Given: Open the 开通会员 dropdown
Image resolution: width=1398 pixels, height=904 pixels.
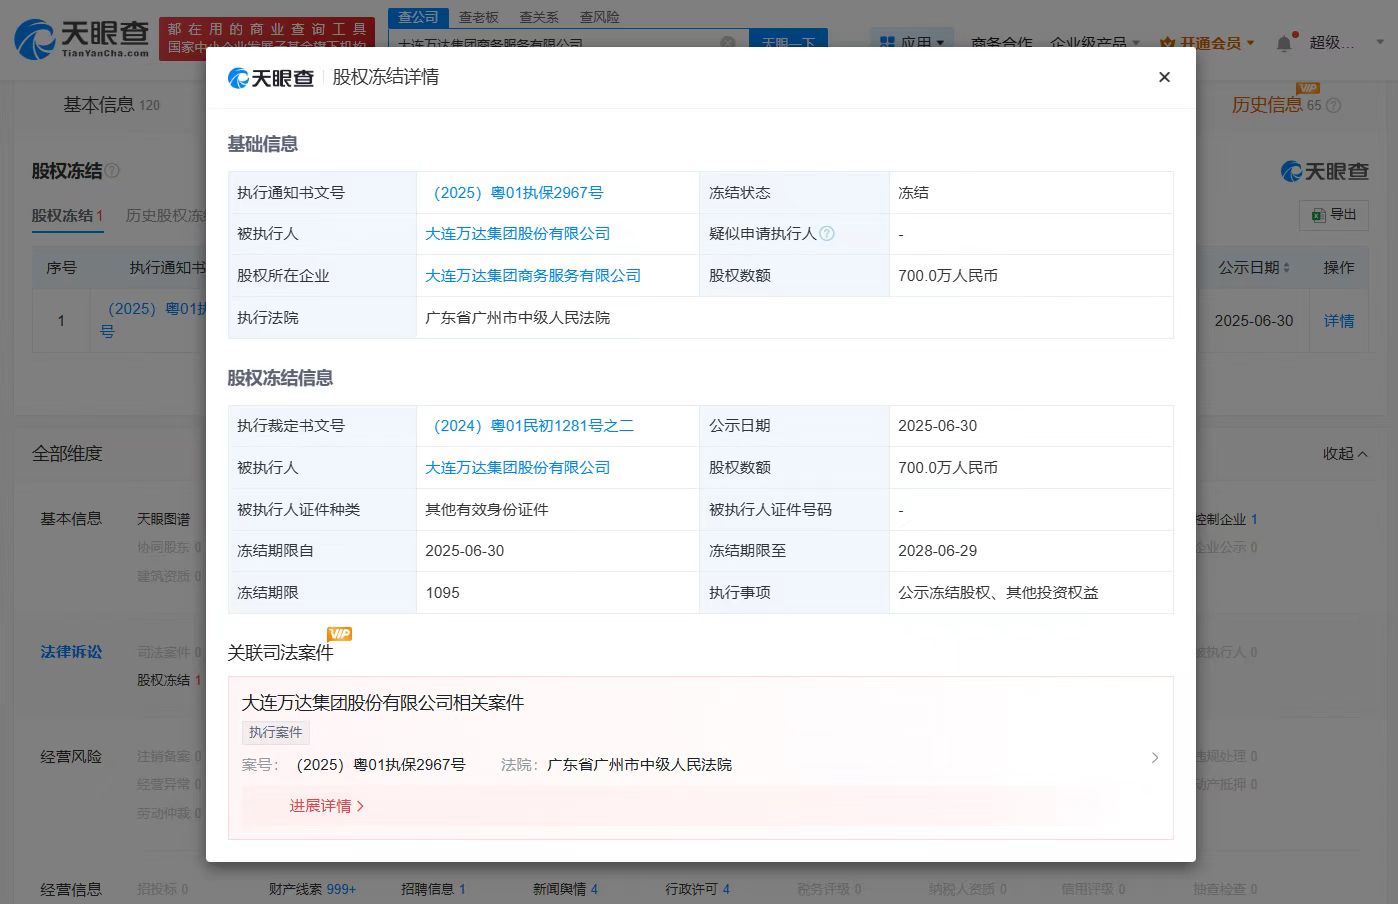Looking at the screenshot, I should 1207,43.
